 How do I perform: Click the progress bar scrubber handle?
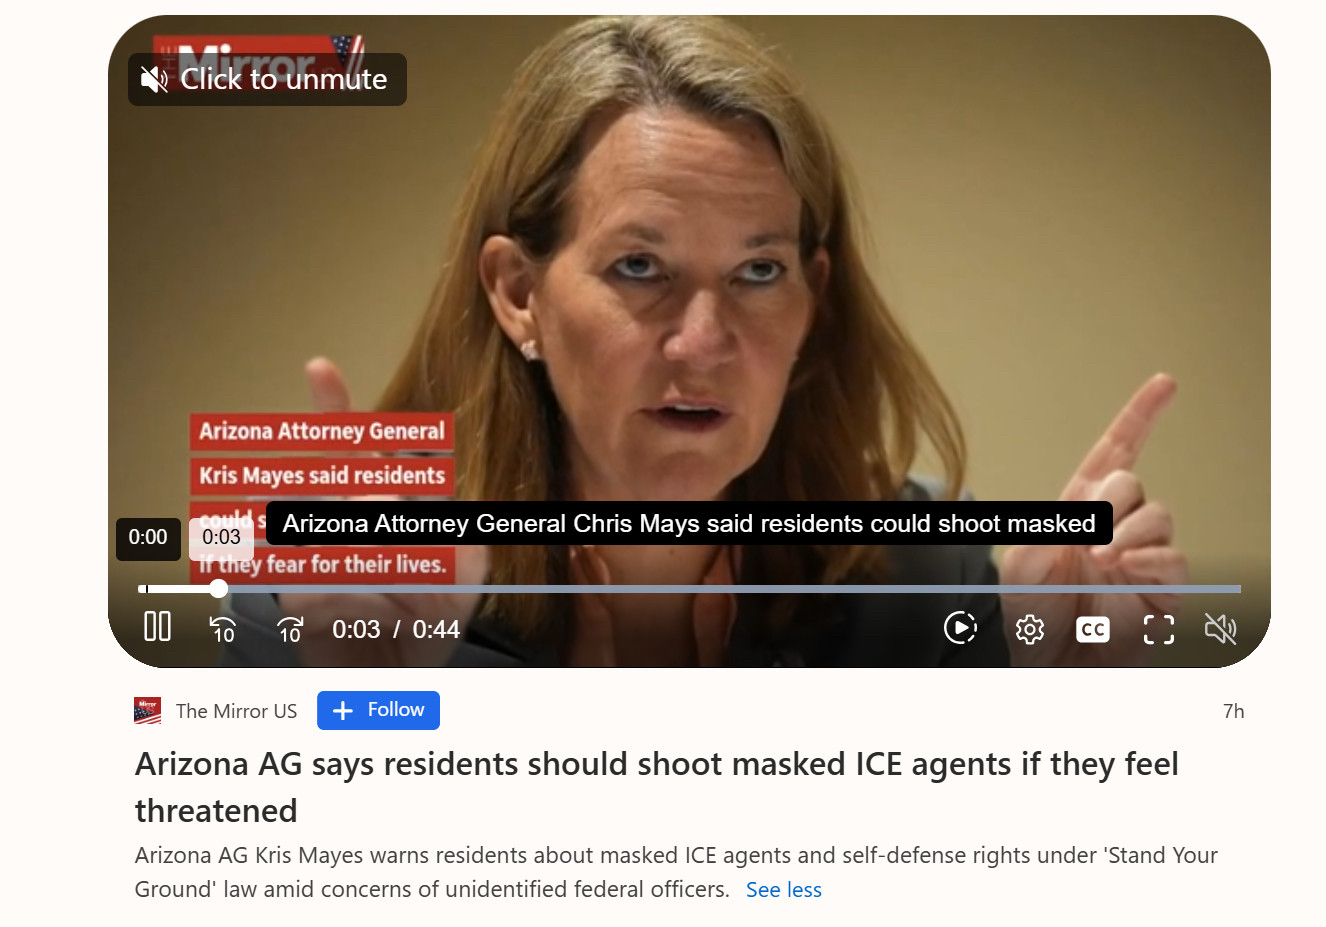(219, 589)
